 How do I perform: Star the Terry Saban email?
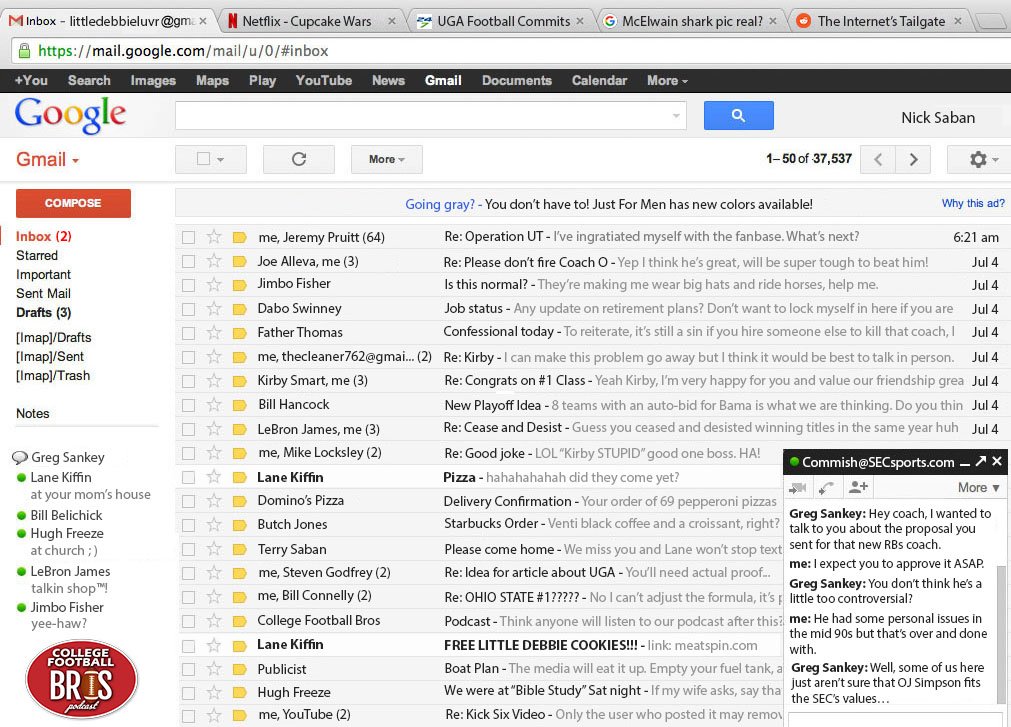(x=214, y=549)
